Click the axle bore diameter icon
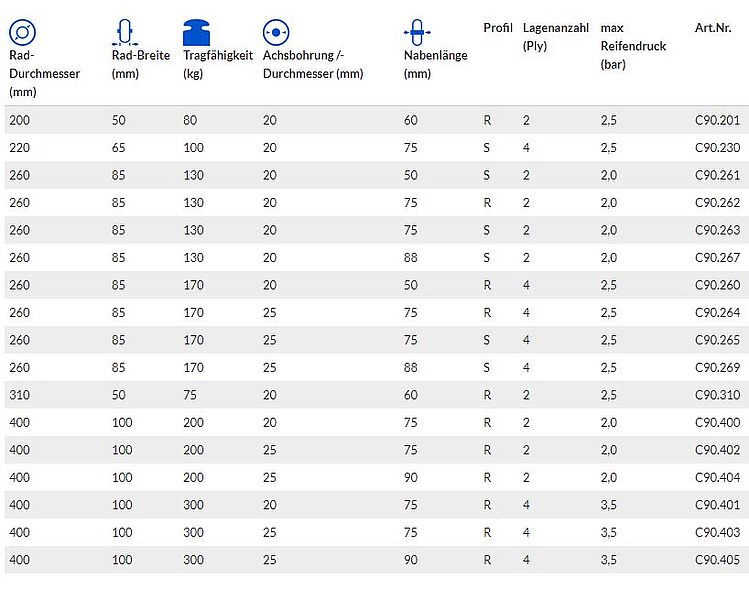 (276, 32)
